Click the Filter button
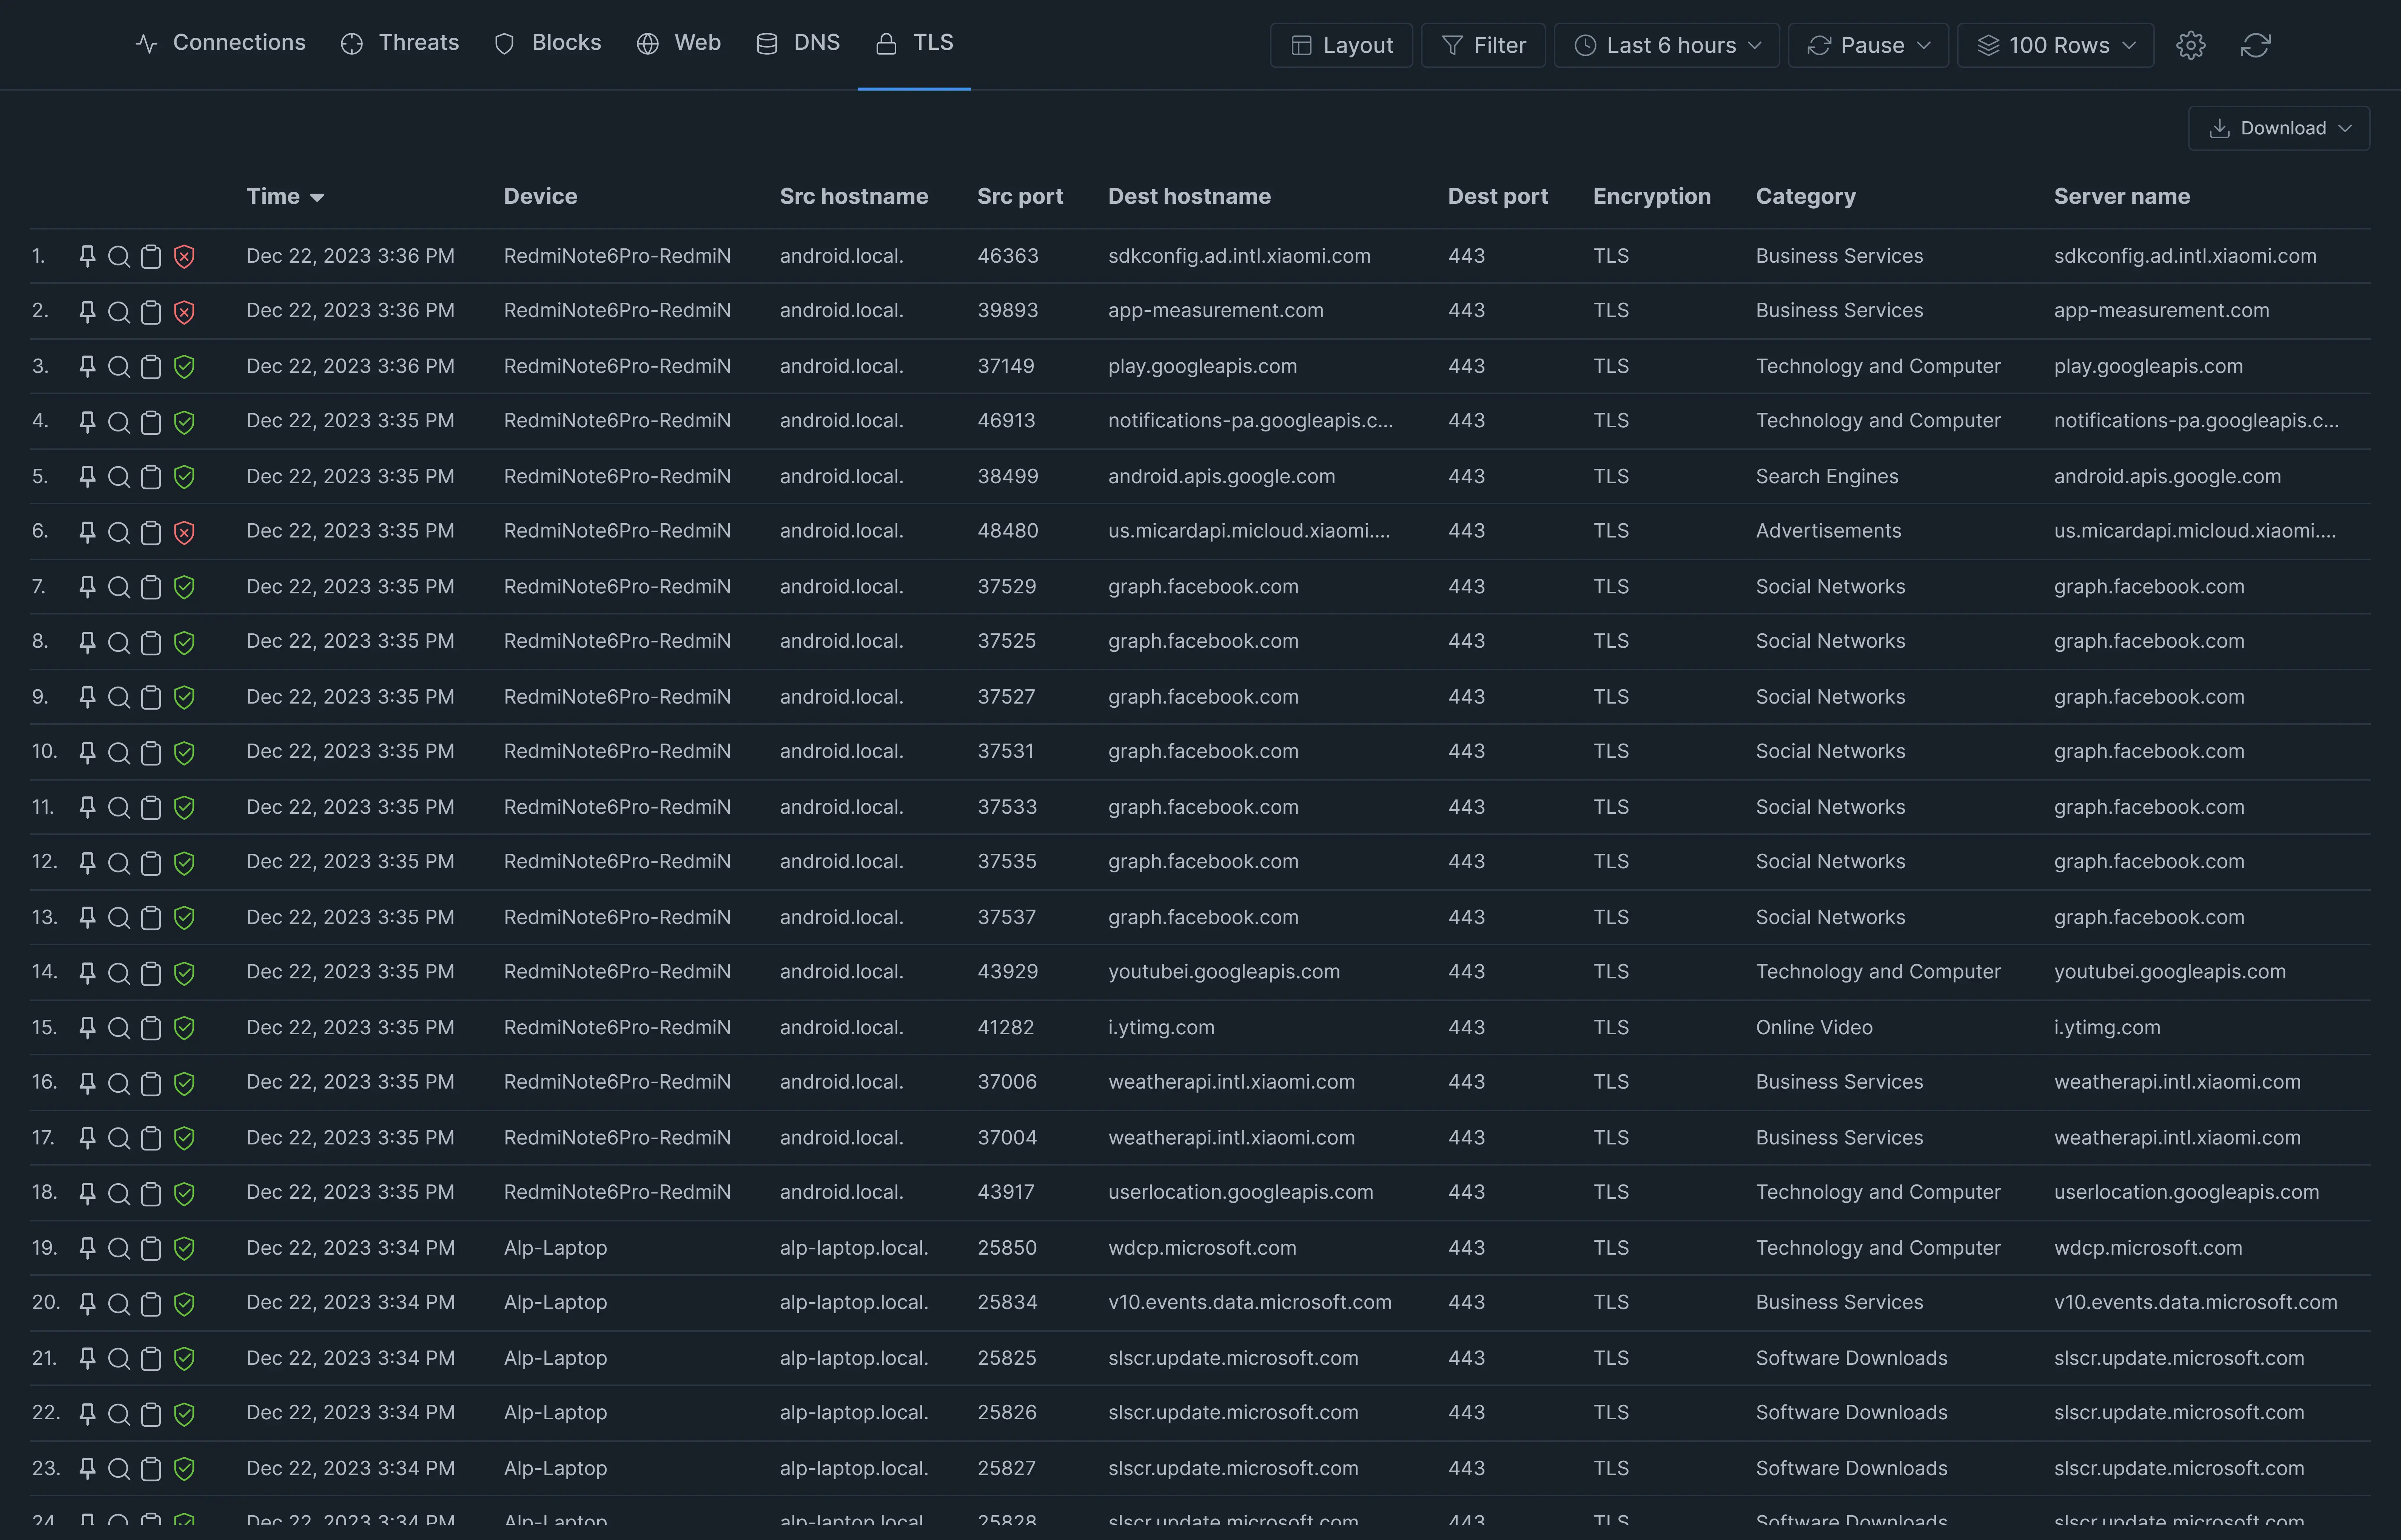 1483,45
